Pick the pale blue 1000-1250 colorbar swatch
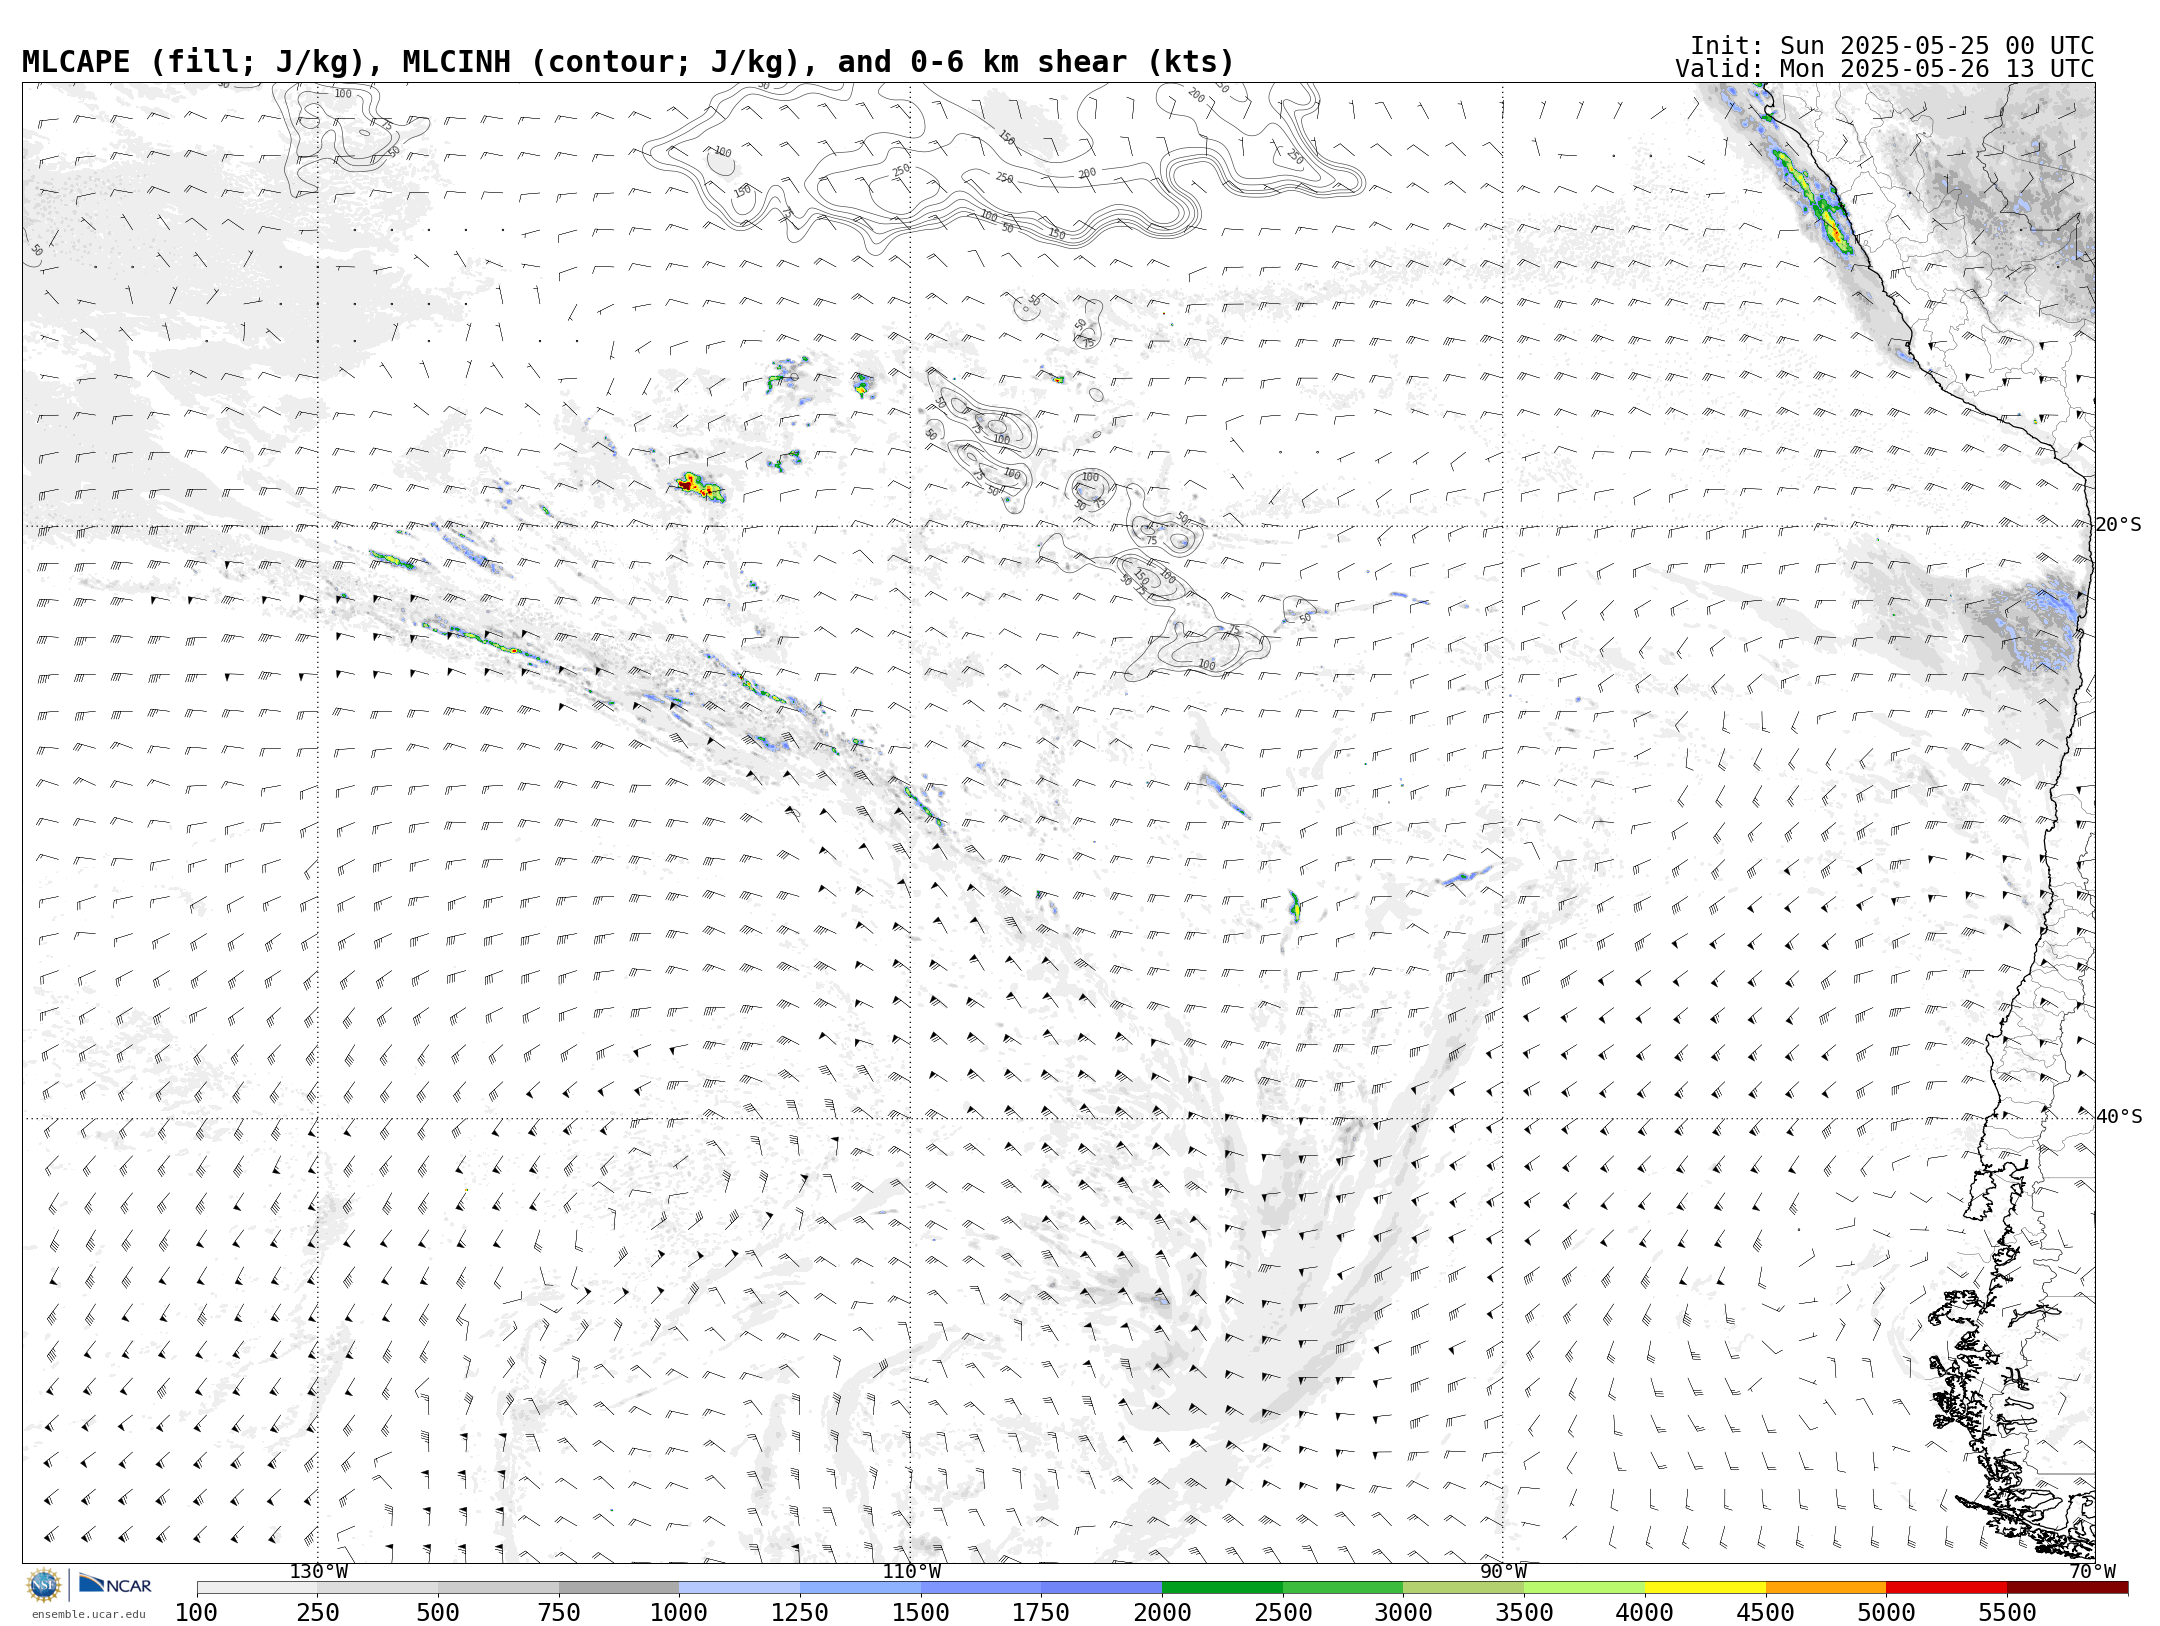The width and height of the screenshot is (2160, 1626). (x=740, y=1588)
